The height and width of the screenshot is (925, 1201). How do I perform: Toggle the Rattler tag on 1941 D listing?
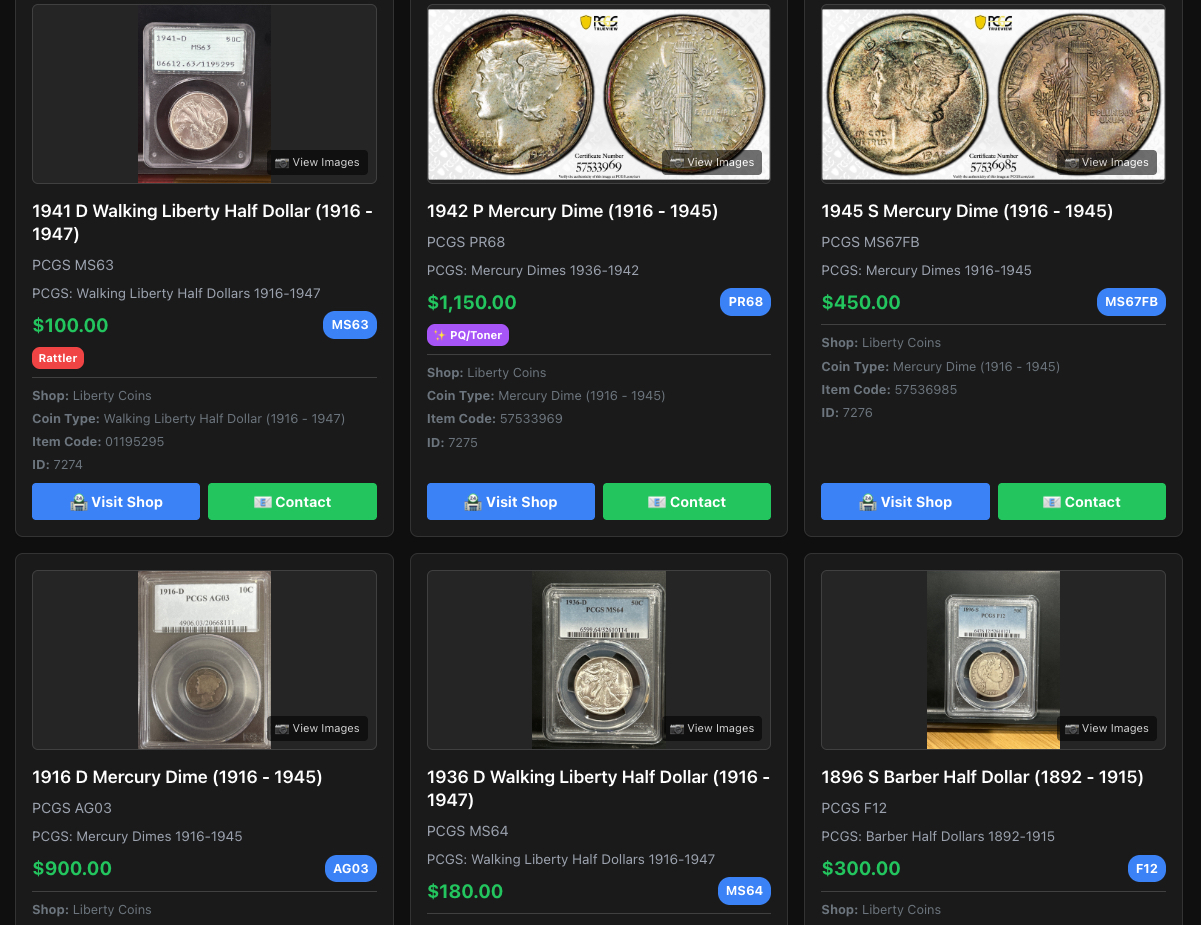tap(57, 357)
